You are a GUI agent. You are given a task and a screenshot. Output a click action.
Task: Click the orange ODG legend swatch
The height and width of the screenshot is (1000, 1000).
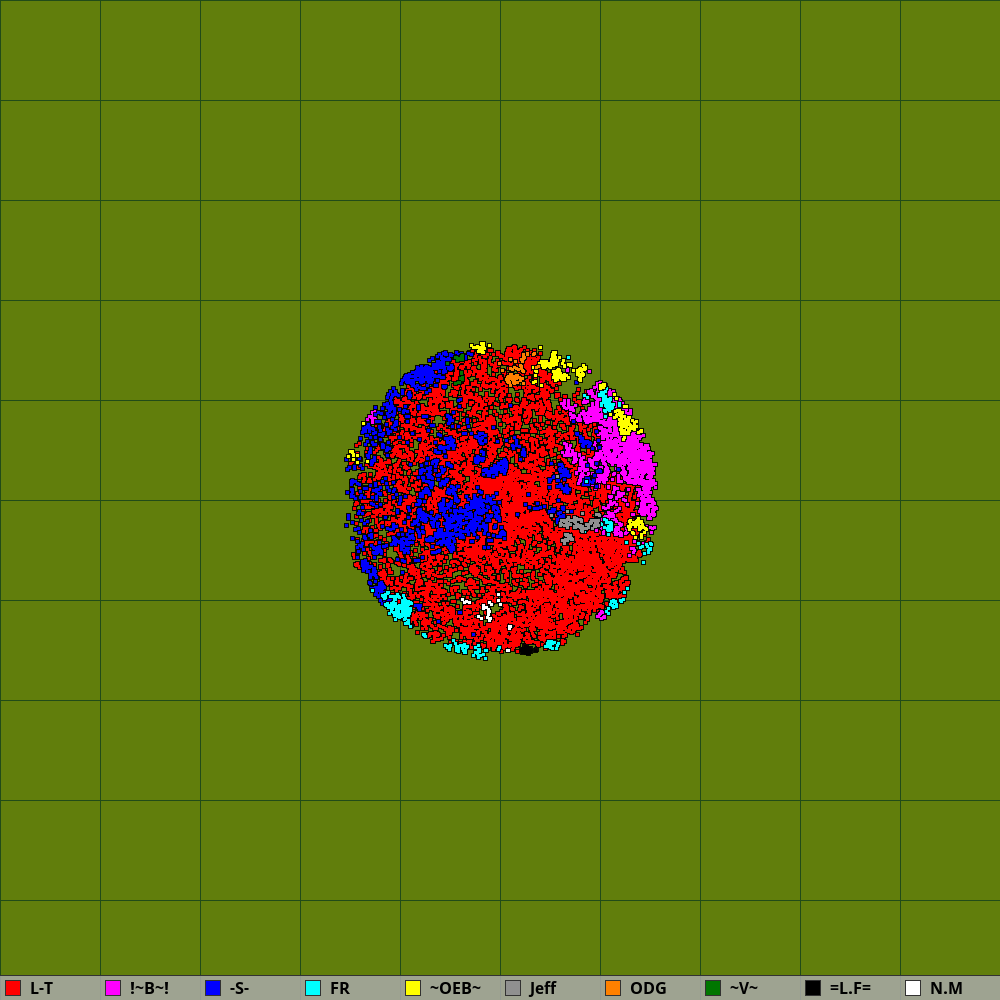click(x=613, y=988)
